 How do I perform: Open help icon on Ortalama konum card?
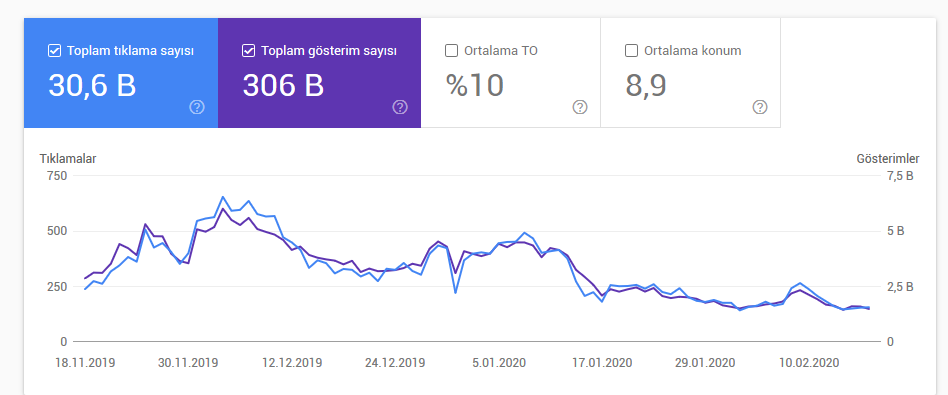(x=760, y=108)
